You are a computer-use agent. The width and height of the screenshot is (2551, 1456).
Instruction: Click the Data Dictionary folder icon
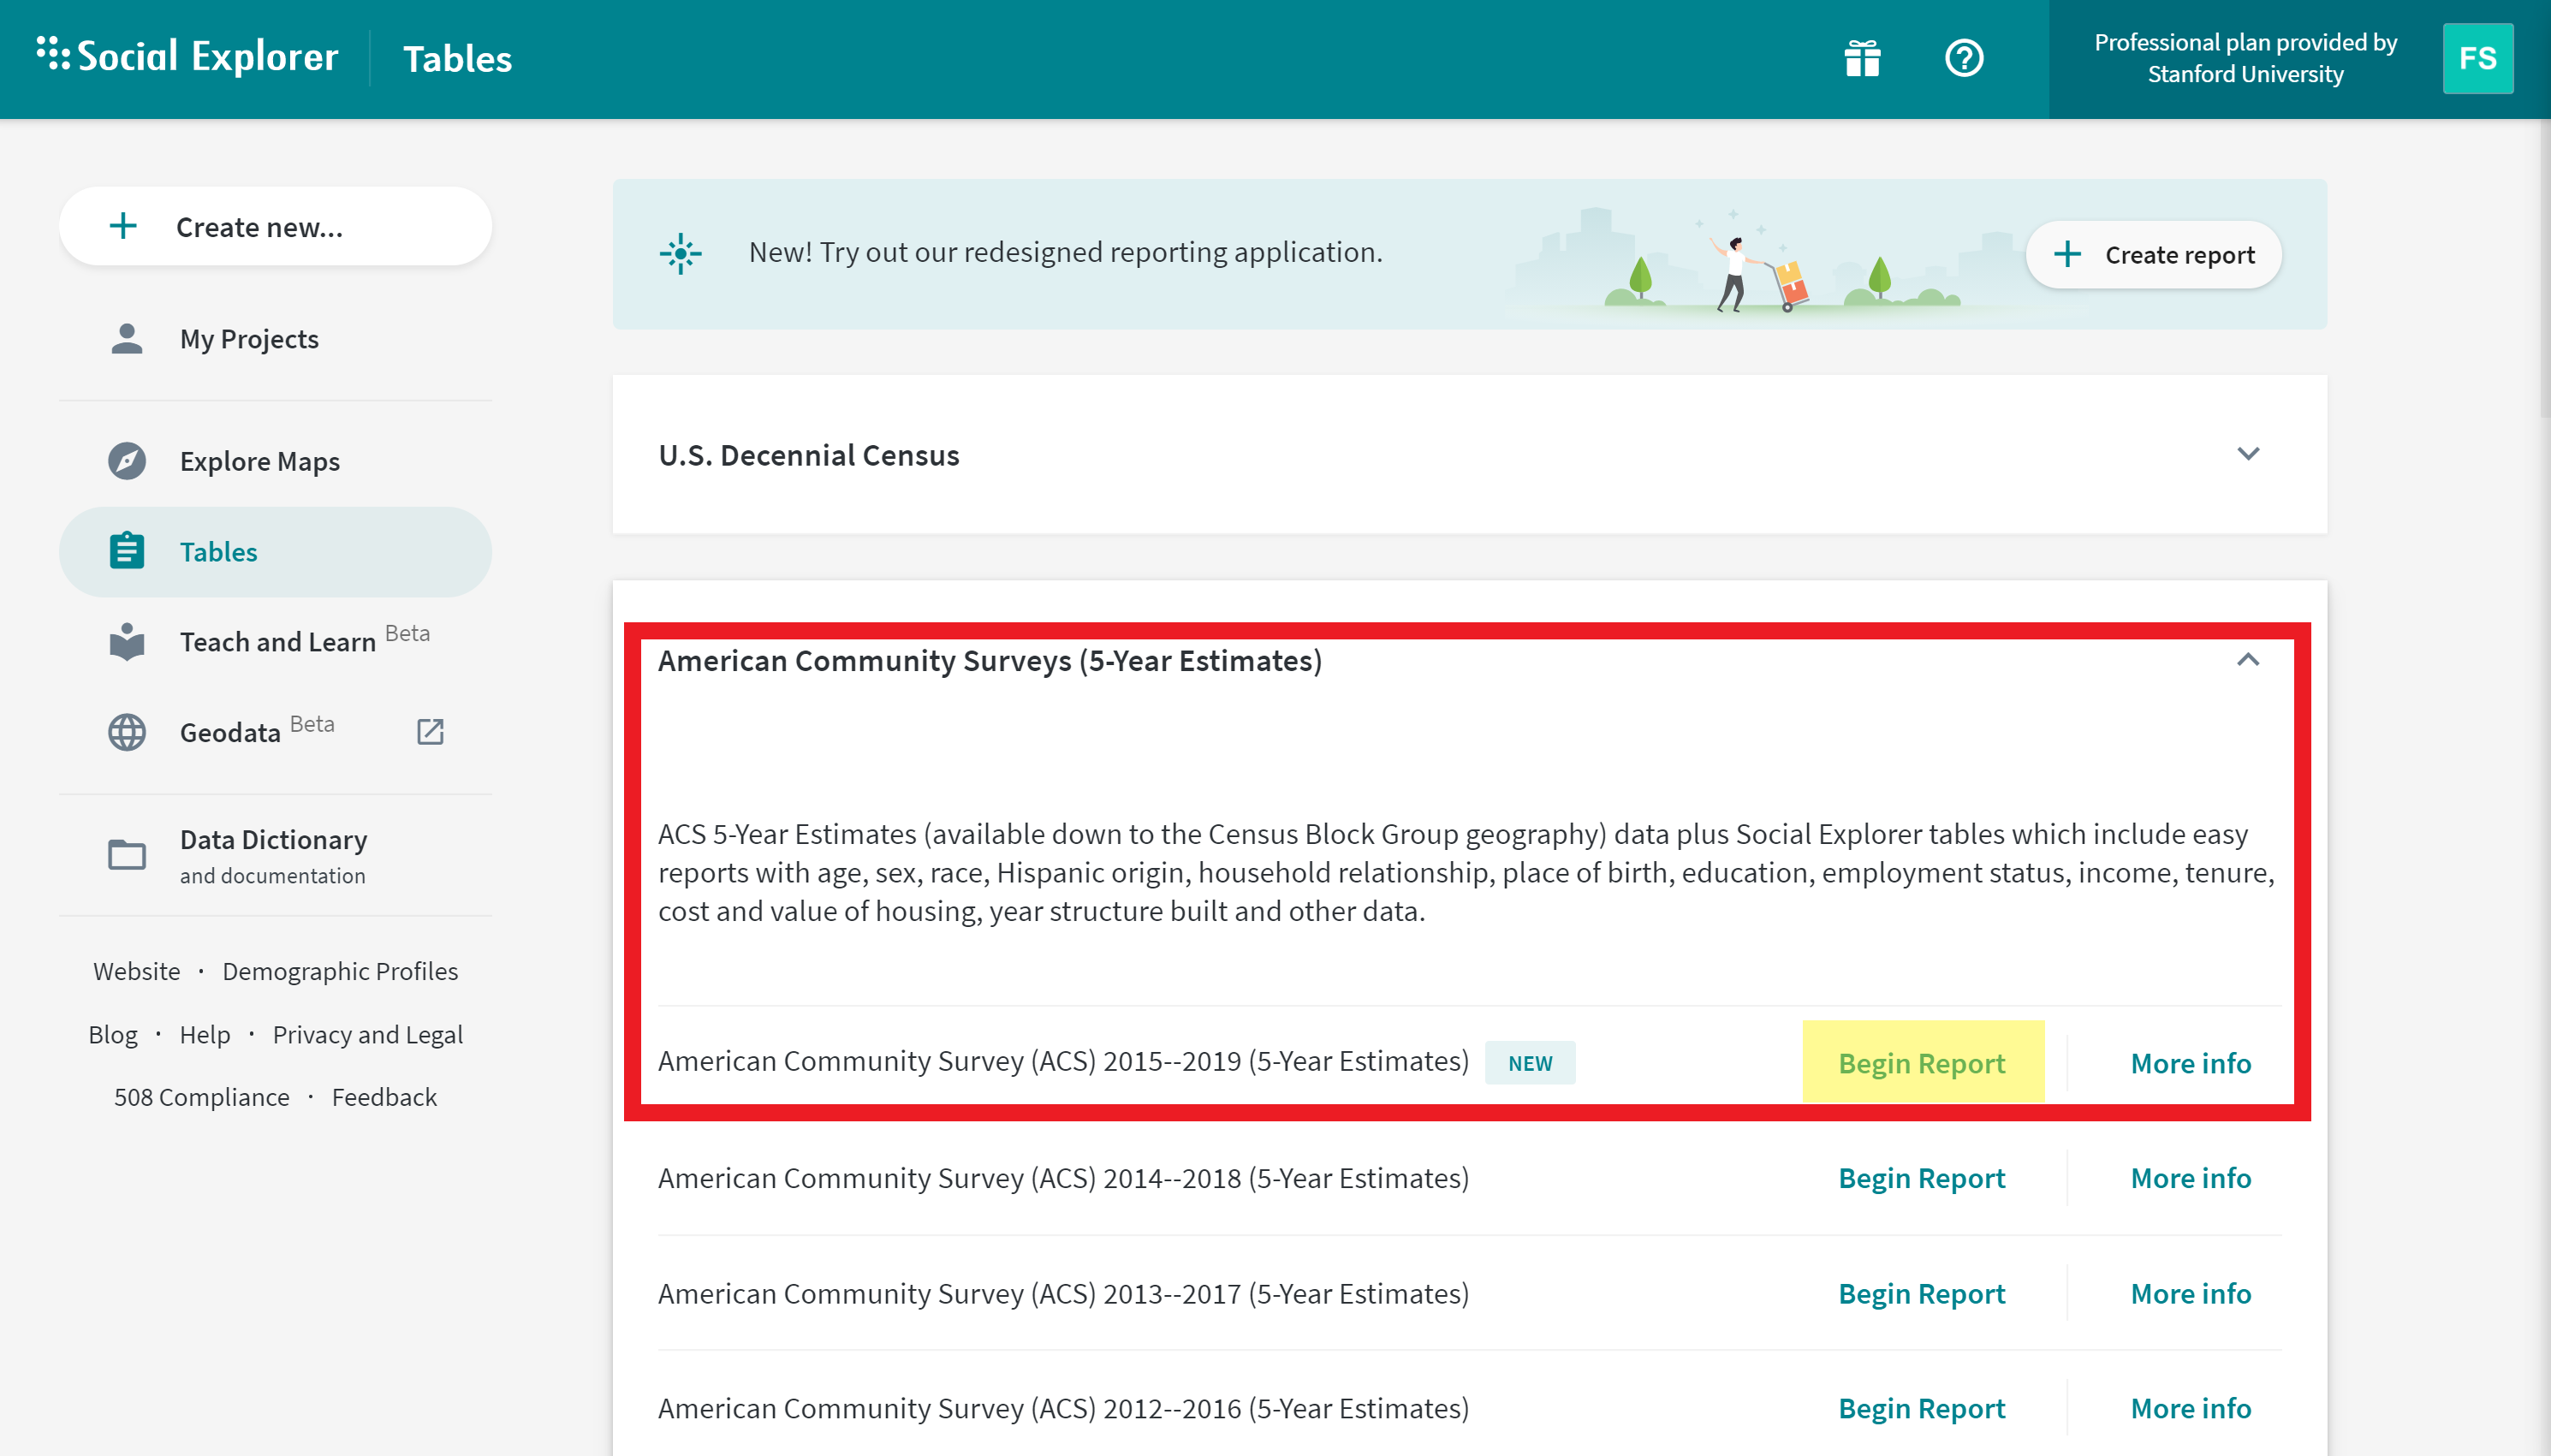pyautogui.click(x=127, y=855)
